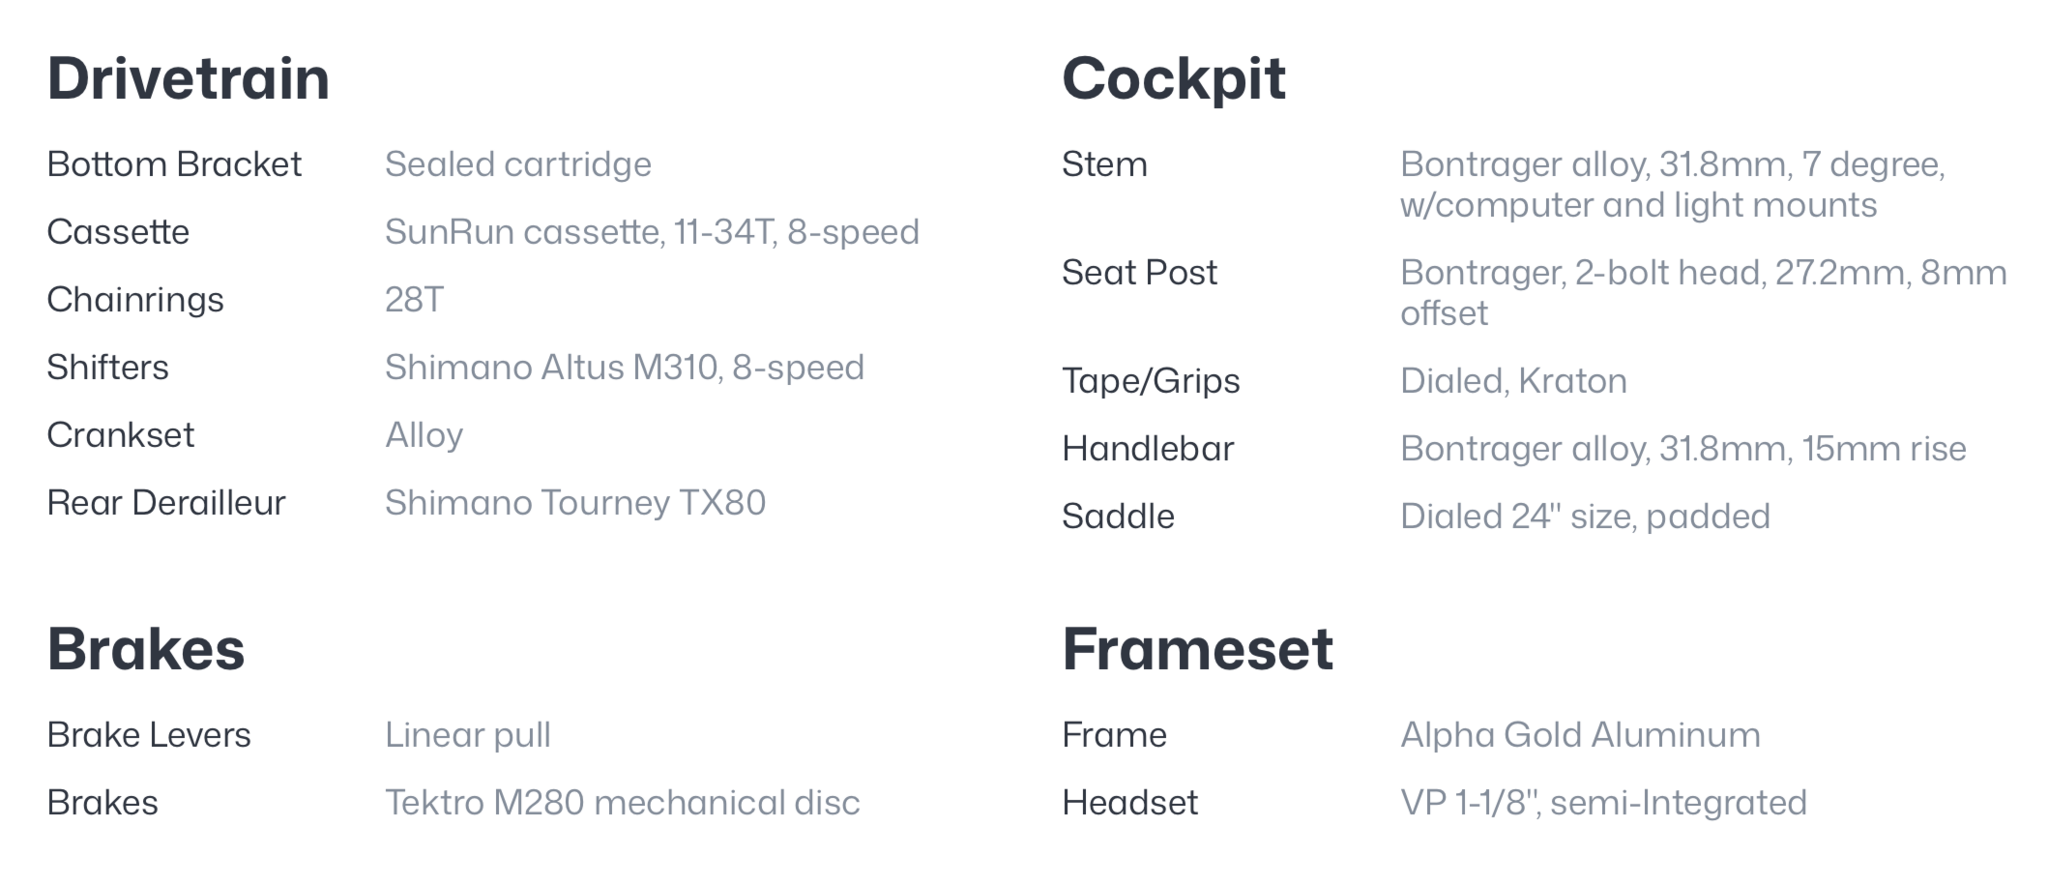The image size is (2048, 886).
Task: Select the Crankset label
Action: 121,435
